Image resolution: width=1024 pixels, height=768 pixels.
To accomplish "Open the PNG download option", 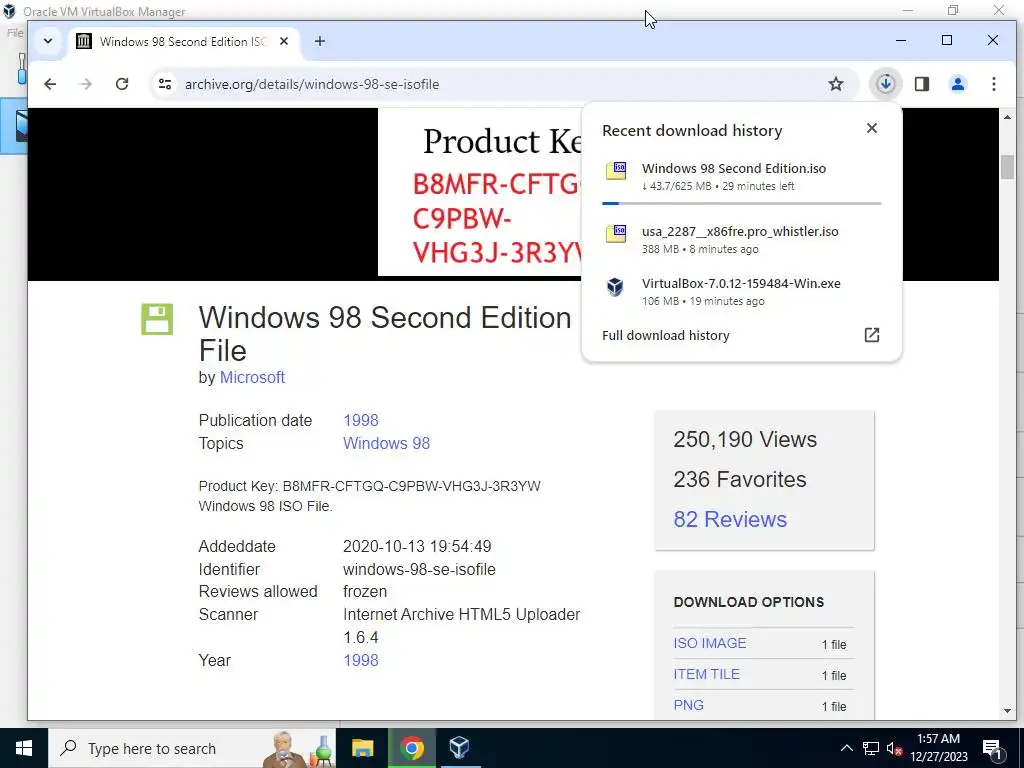I will tap(688, 705).
